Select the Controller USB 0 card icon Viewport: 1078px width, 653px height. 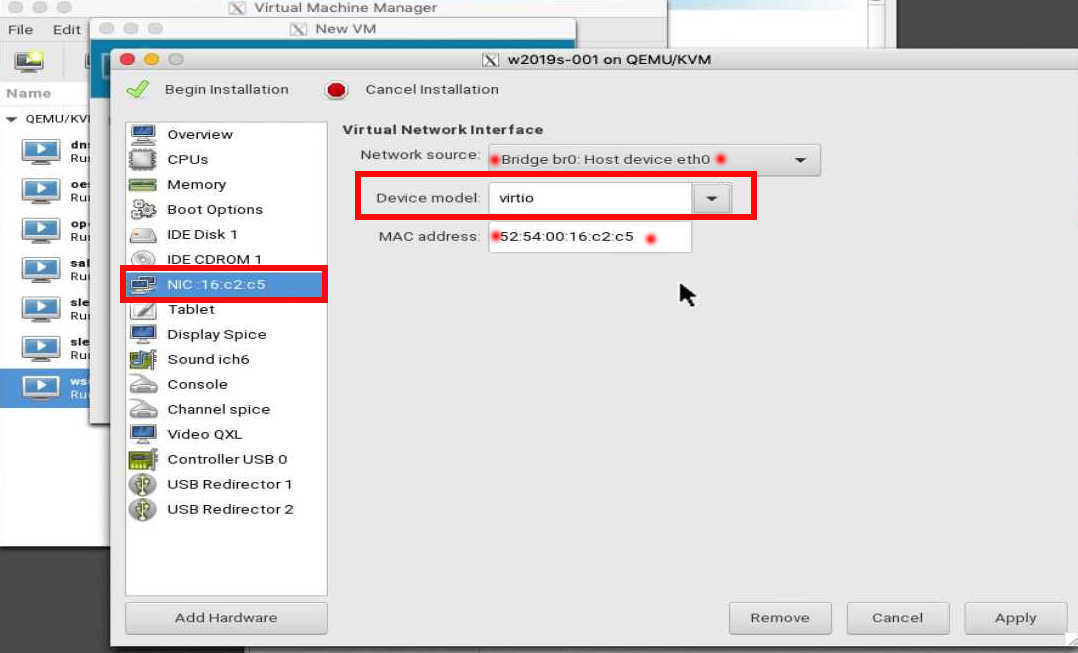[143, 459]
